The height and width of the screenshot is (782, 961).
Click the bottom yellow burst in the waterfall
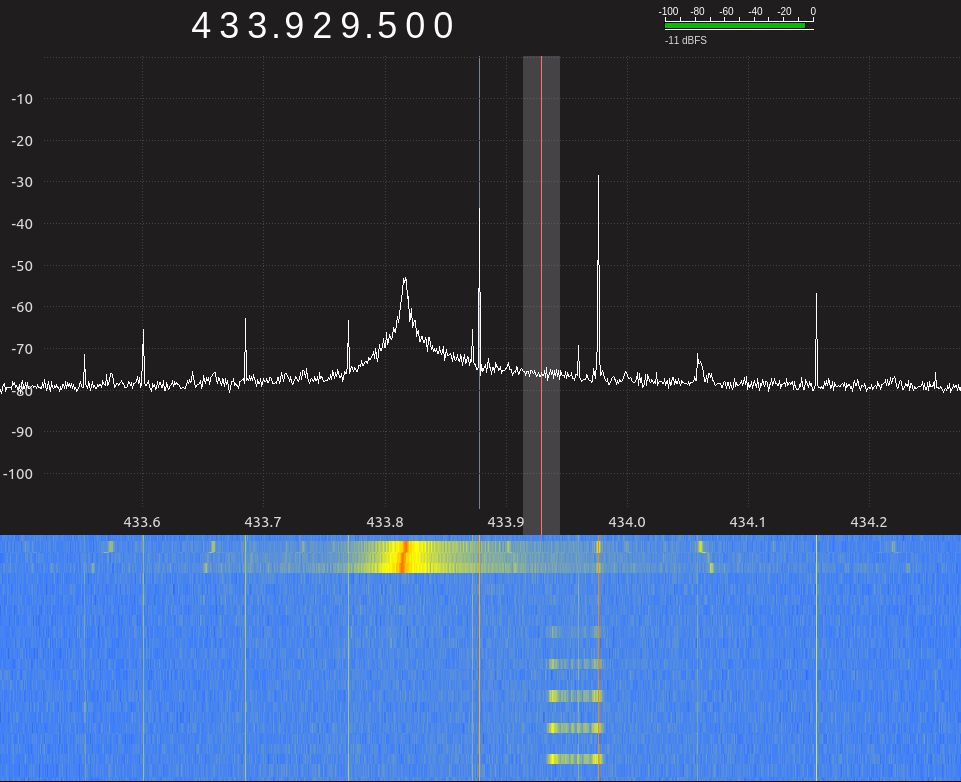[575, 759]
